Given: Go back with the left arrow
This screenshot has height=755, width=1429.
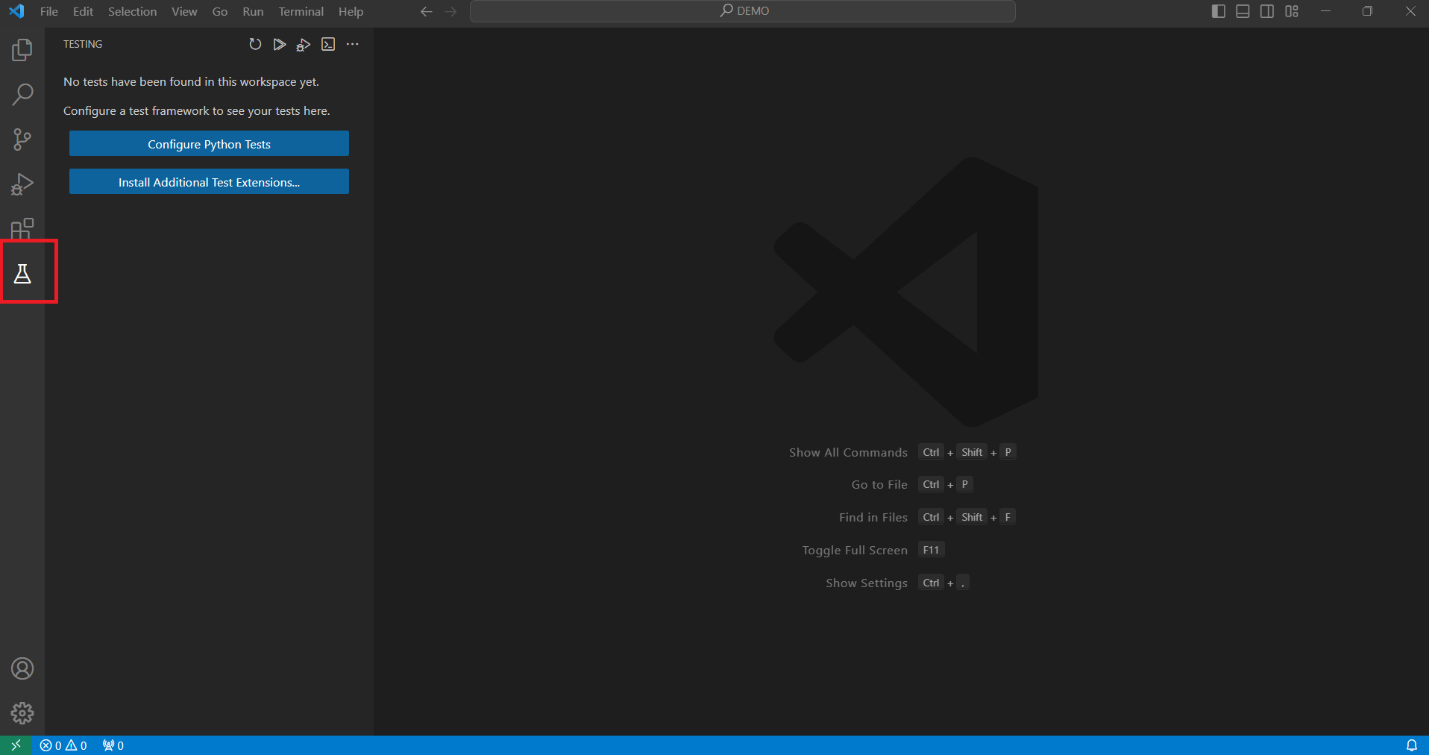Looking at the screenshot, I should tap(426, 12).
